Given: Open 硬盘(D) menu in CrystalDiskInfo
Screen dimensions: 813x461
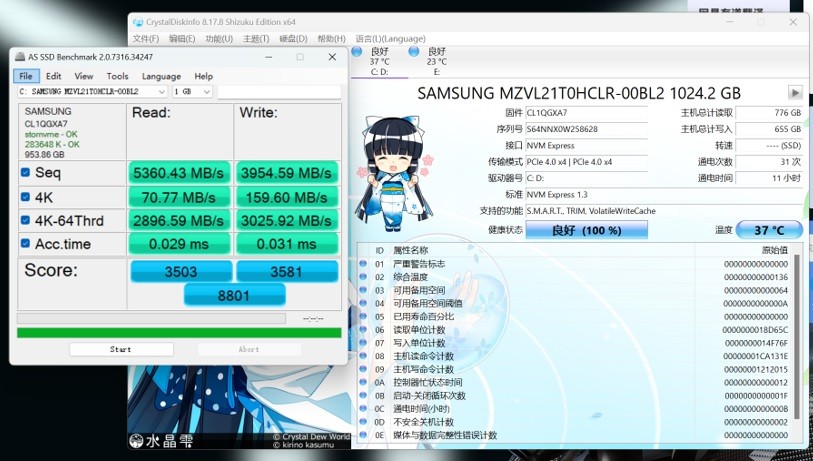Looking at the screenshot, I should (x=293, y=39).
